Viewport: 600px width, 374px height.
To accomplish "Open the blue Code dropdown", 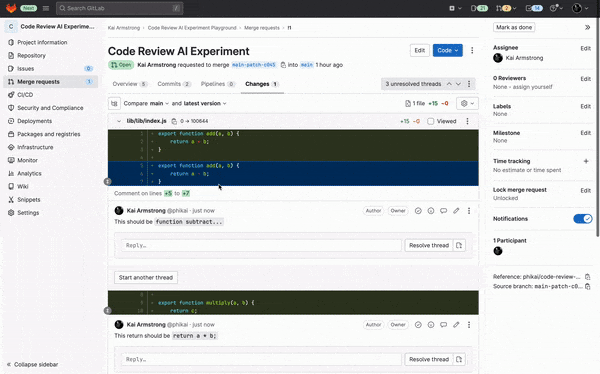I will coord(447,51).
